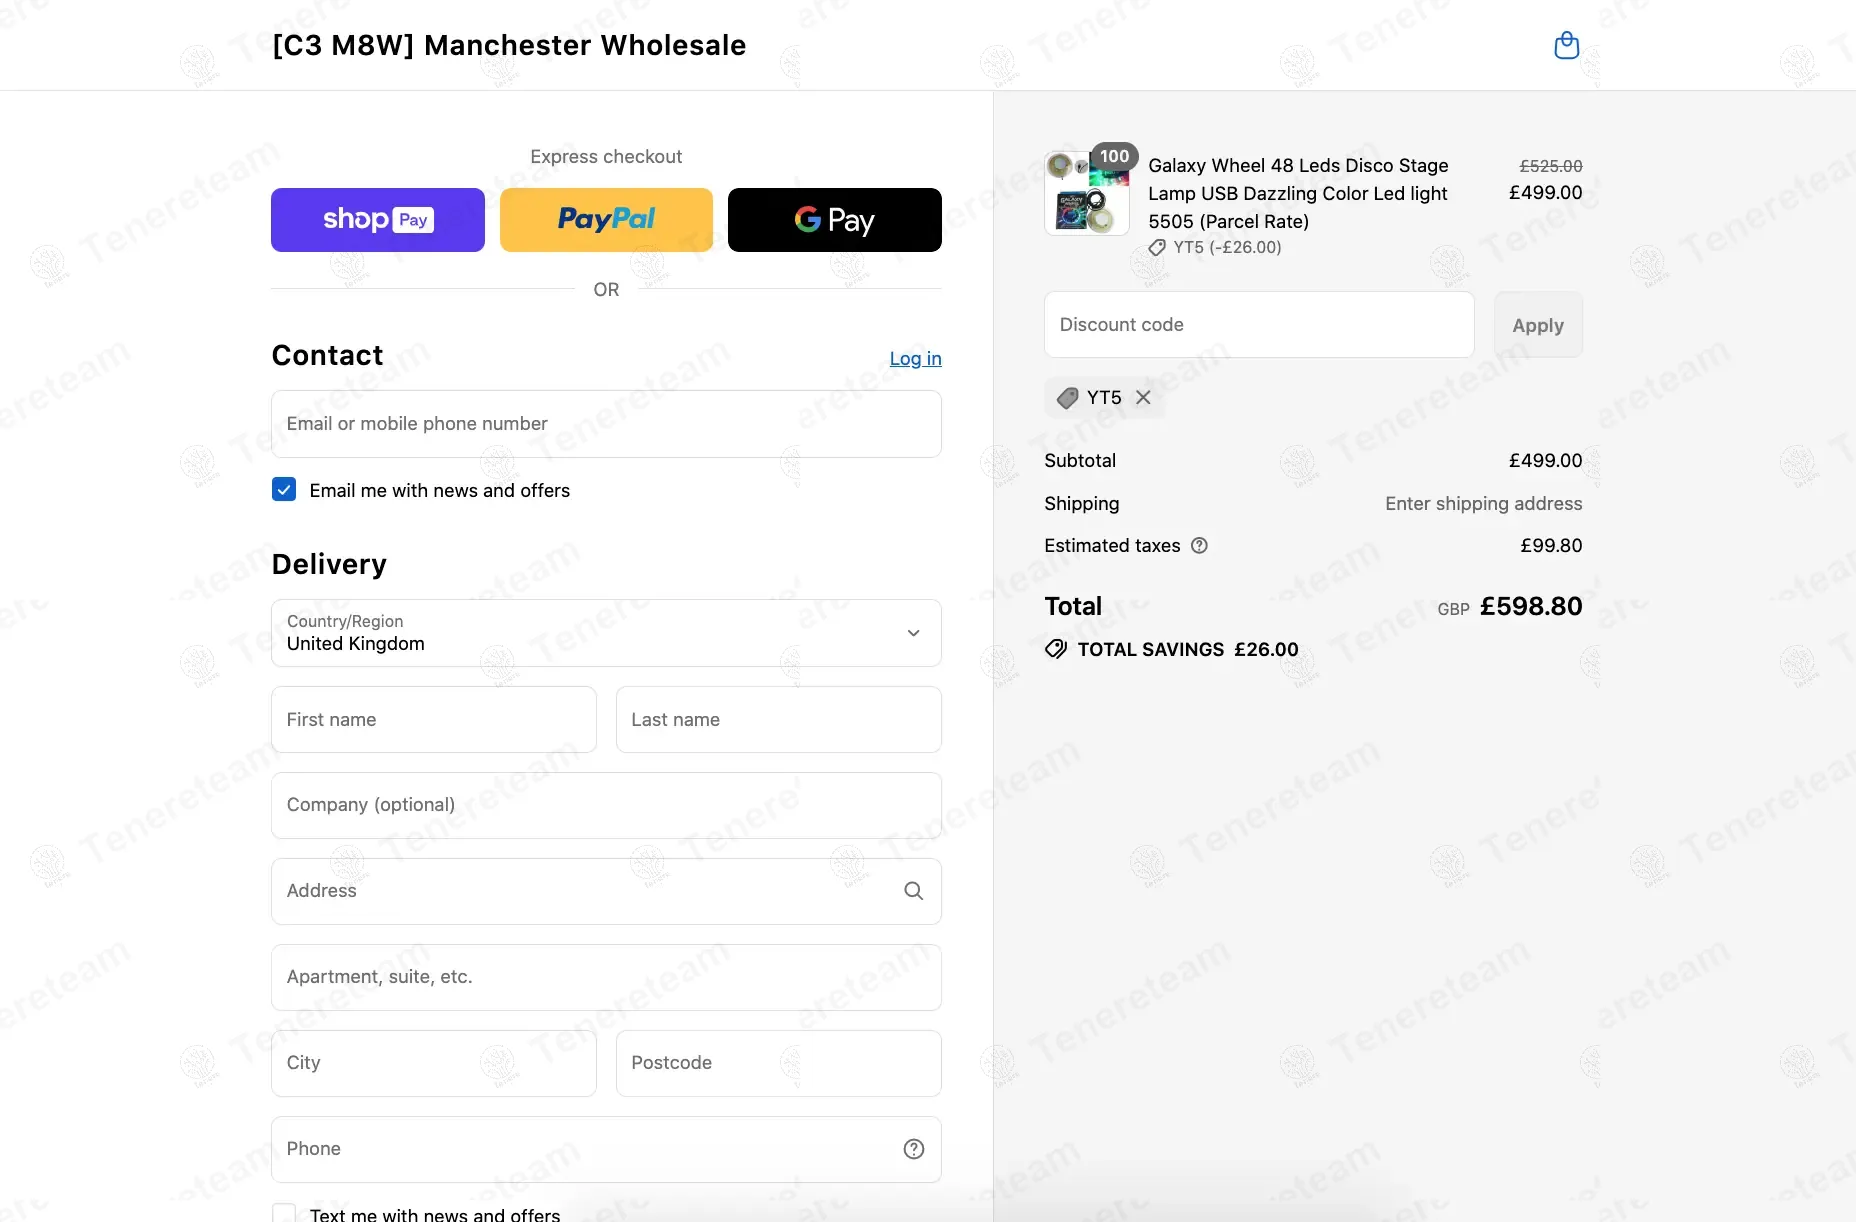Focus the First name field

[434, 719]
